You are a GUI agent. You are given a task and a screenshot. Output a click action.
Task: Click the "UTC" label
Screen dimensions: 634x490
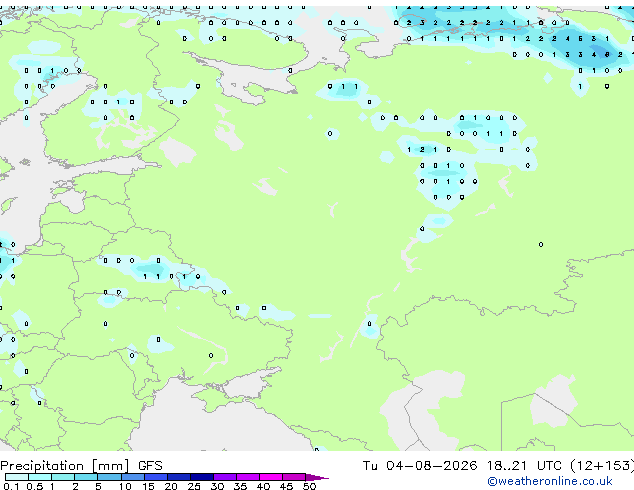pyautogui.click(x=549, y=466)
